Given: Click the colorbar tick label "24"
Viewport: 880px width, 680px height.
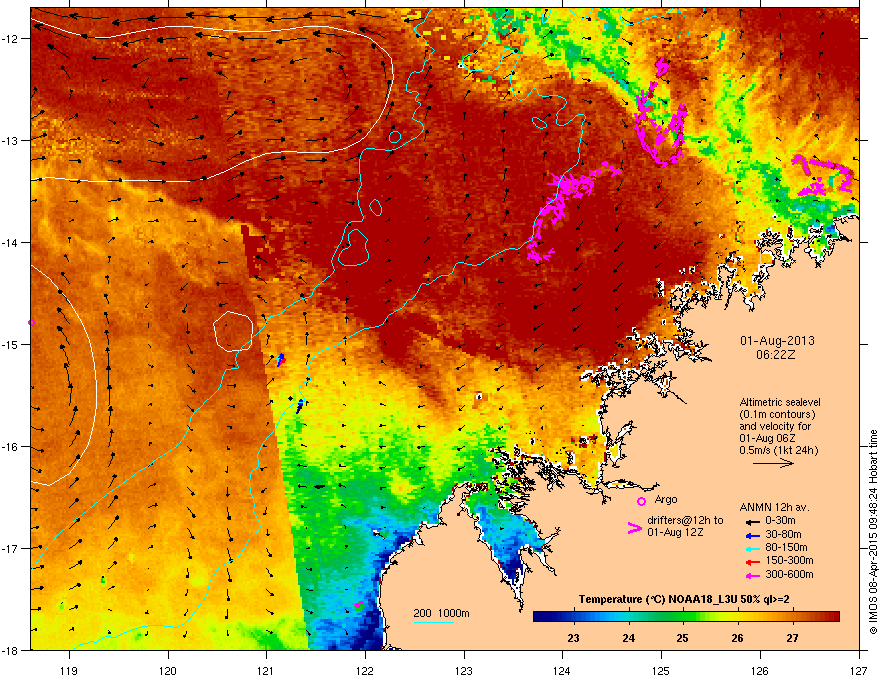Looking at the screenshot, I should [x=629, y=638].
